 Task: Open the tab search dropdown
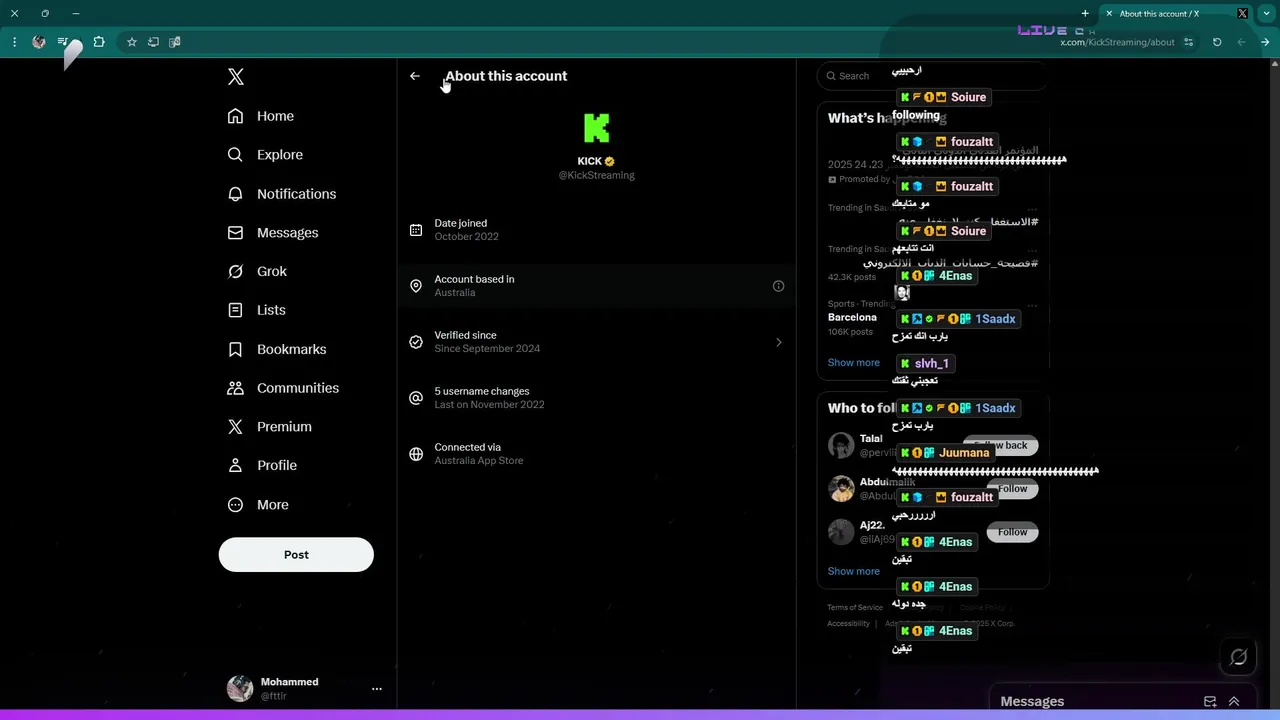tap(1266, 14)
